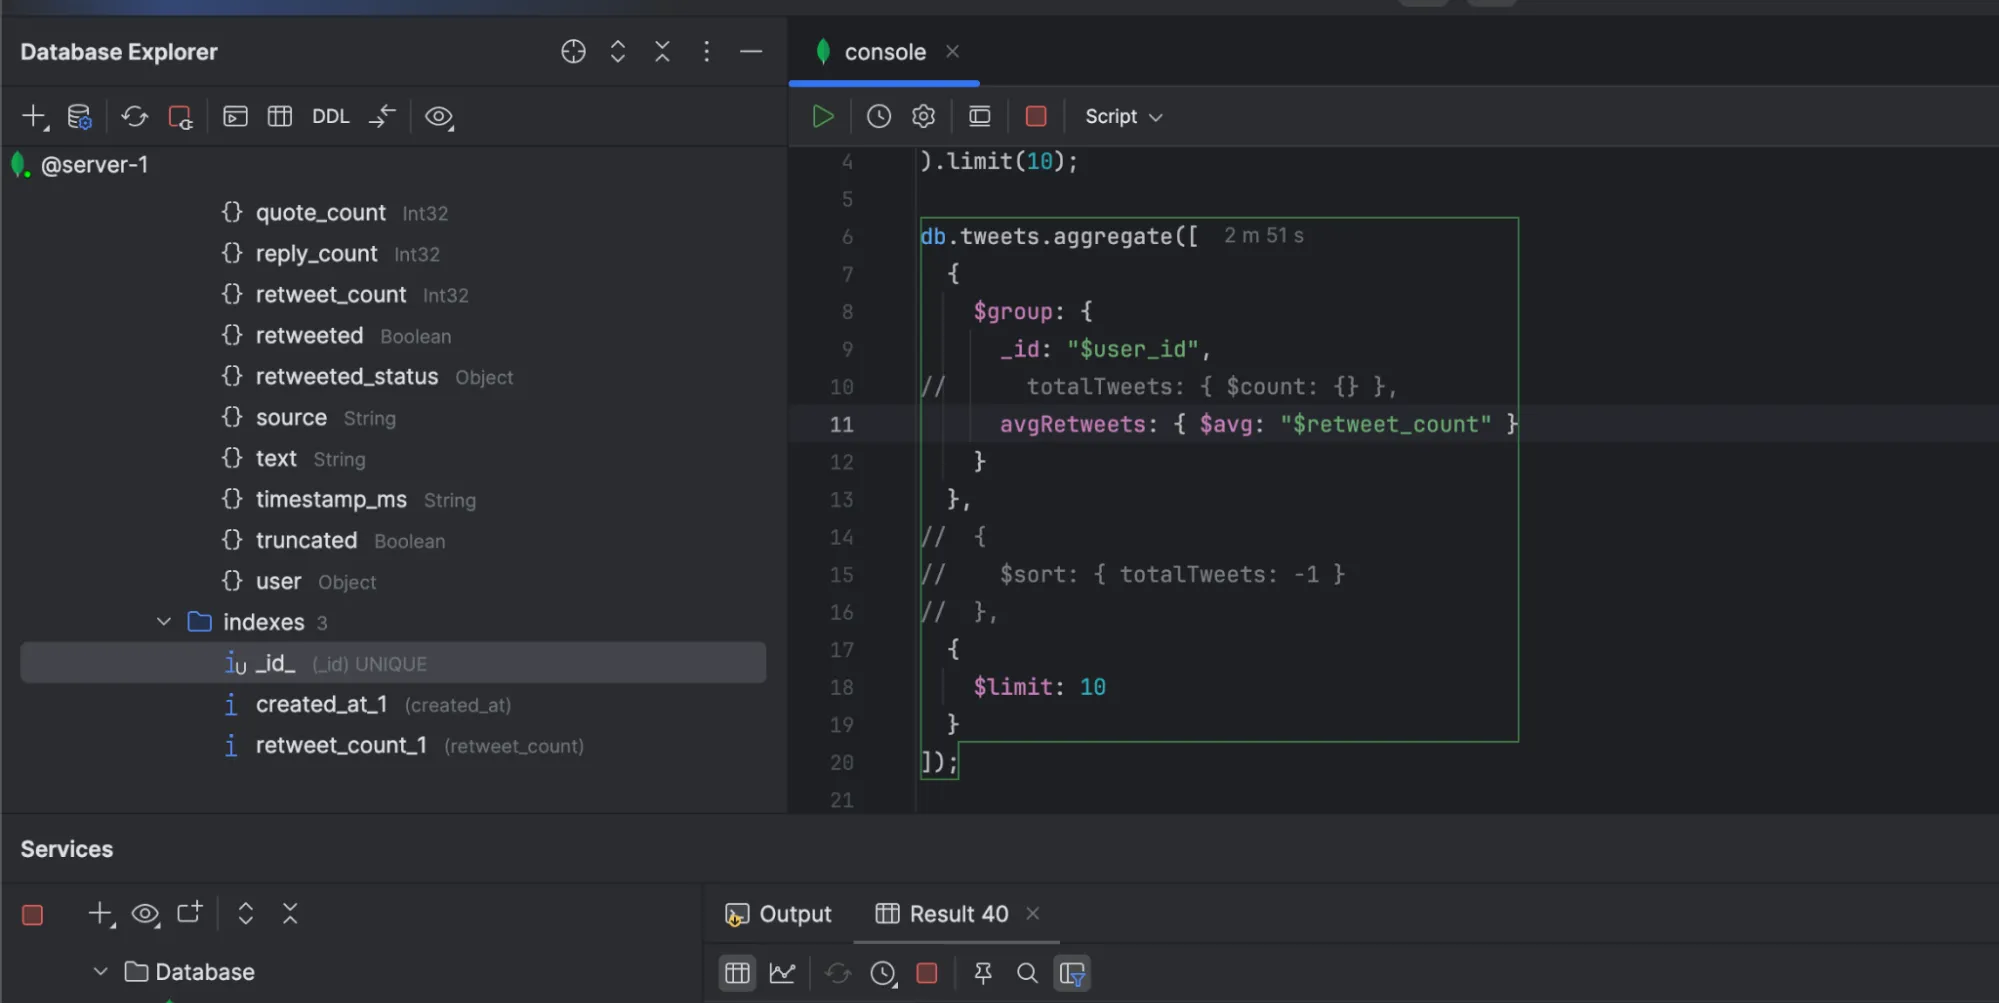Toggle the result filter panel icon

point(1072,973)
